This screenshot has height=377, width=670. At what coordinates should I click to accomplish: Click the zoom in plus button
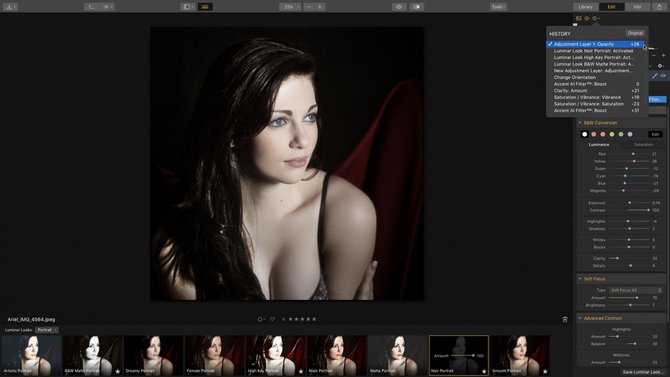(x=320, y=7)
